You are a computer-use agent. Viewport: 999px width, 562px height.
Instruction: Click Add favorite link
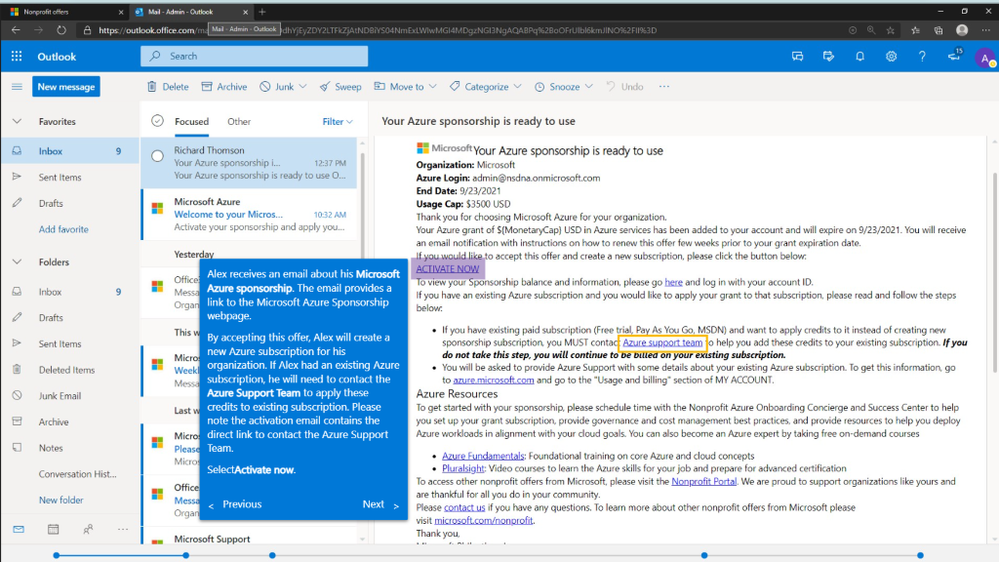(64, 229)
